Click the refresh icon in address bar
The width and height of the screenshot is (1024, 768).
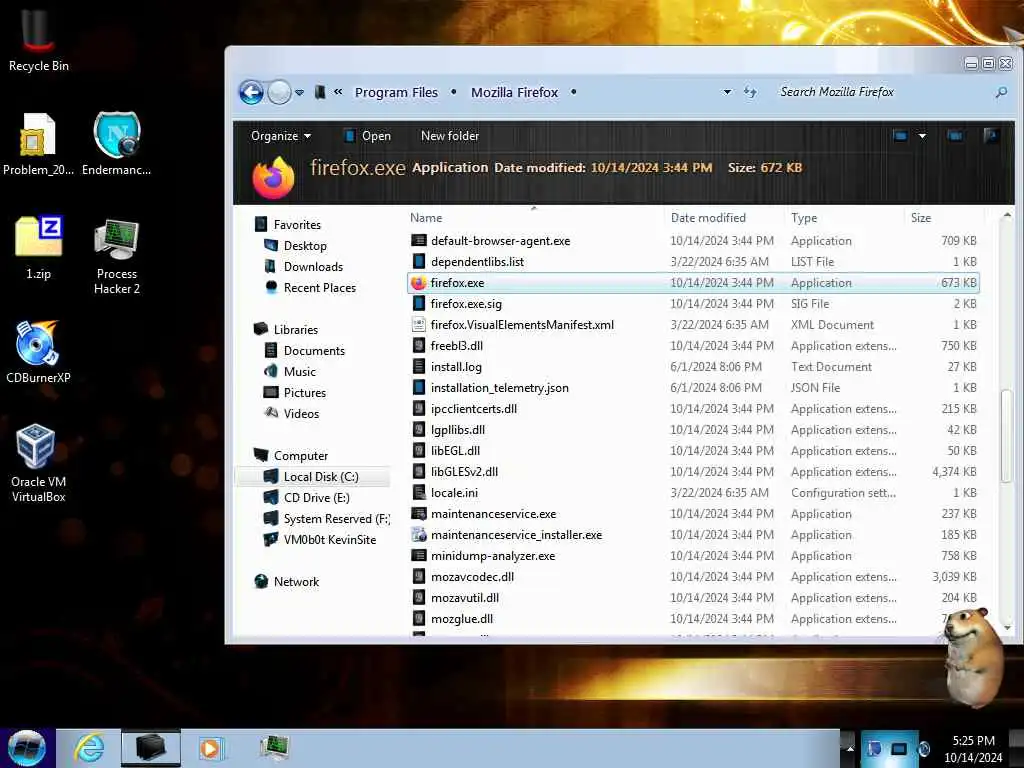tap(750, 92)
